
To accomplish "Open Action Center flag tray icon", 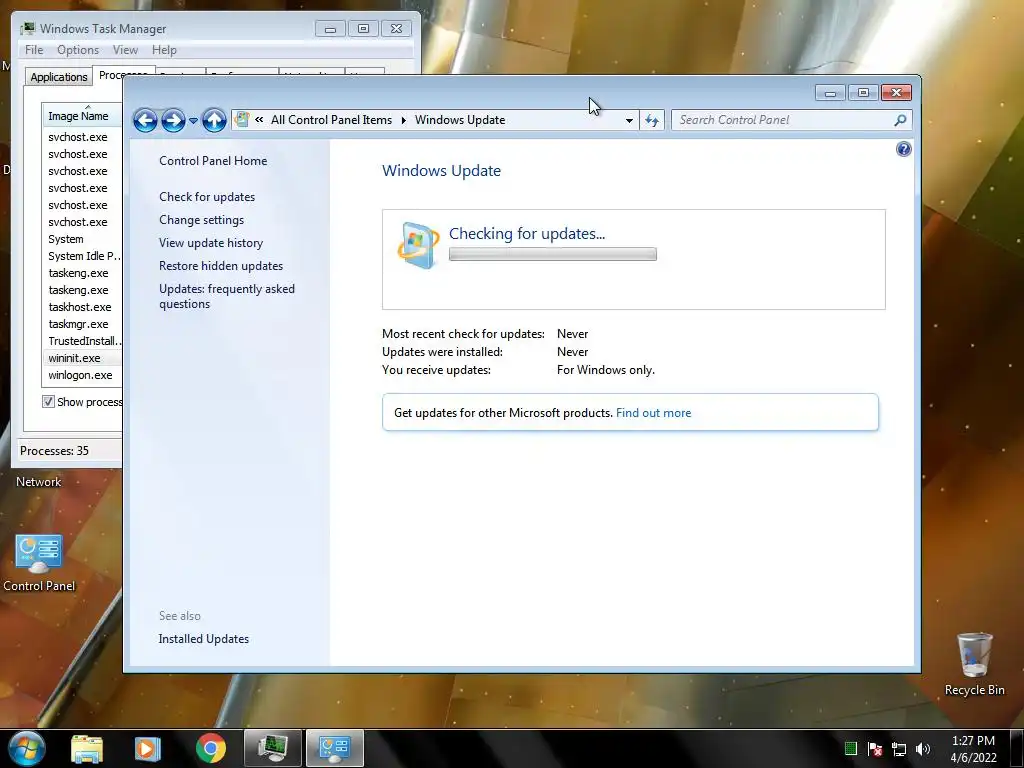I will pyautogui.click(x=875, y=749).
